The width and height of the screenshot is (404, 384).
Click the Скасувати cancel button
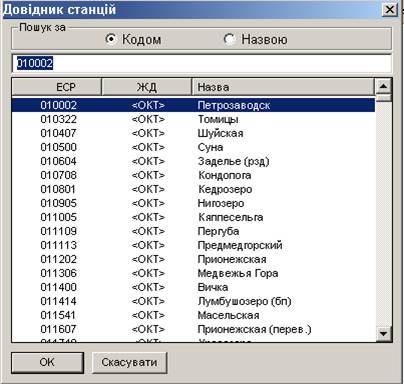(129, 362)
